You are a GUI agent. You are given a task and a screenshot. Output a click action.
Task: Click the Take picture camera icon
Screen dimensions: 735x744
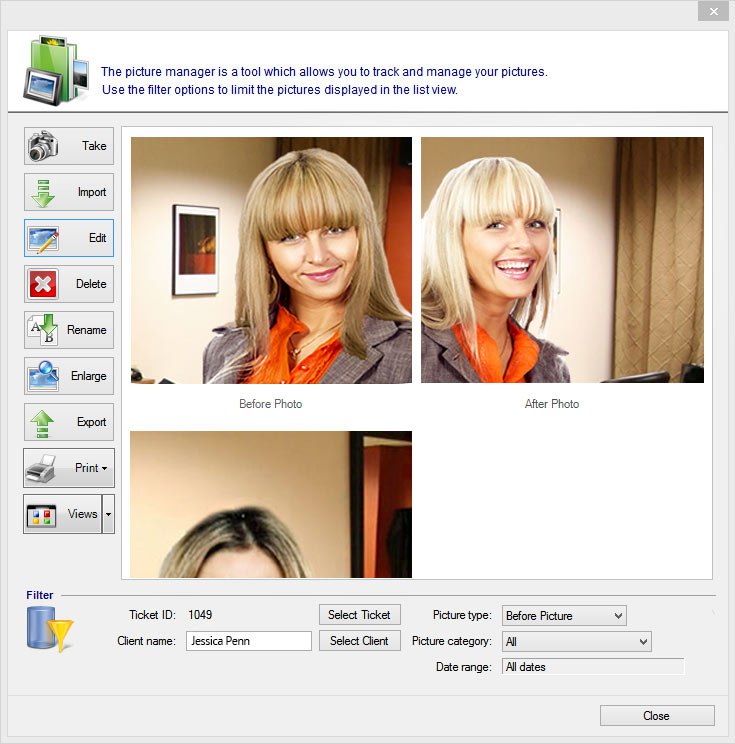tap(68, 146)
